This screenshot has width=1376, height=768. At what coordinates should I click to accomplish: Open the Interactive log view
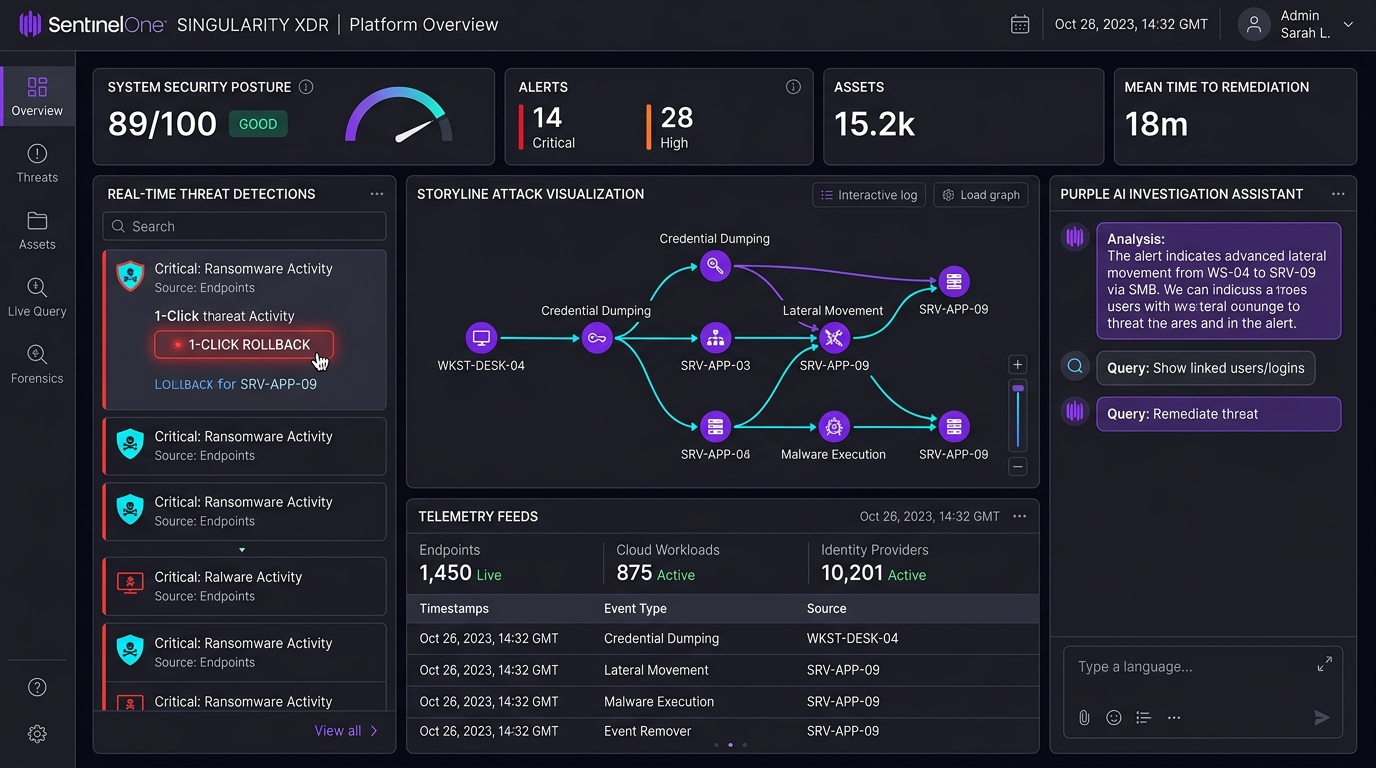pos(869,195)
